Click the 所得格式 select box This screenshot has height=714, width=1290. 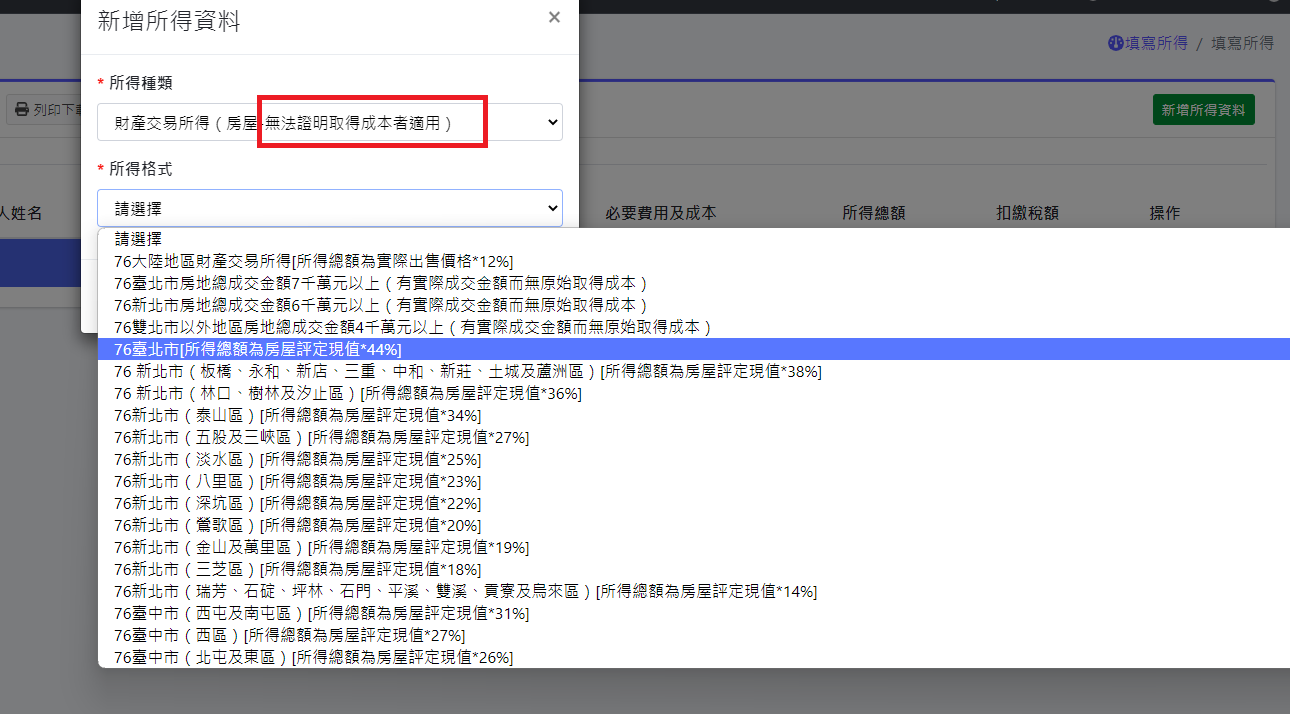pos(330,208)
